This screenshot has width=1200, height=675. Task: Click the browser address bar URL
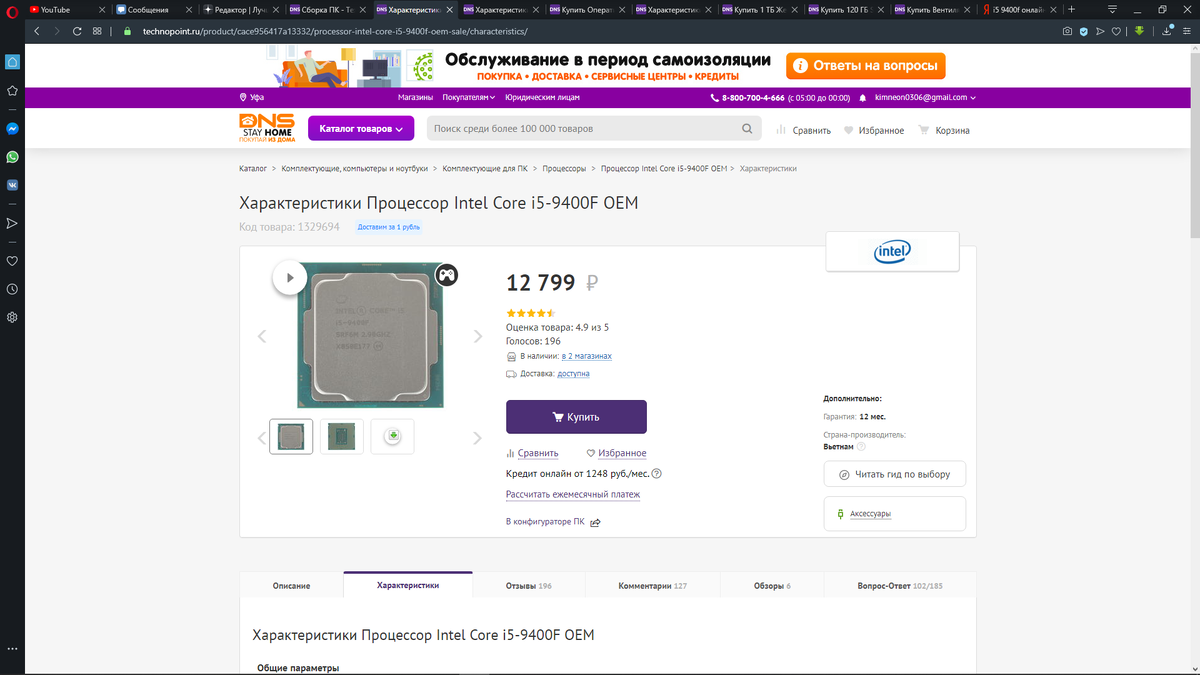(337, 31)
